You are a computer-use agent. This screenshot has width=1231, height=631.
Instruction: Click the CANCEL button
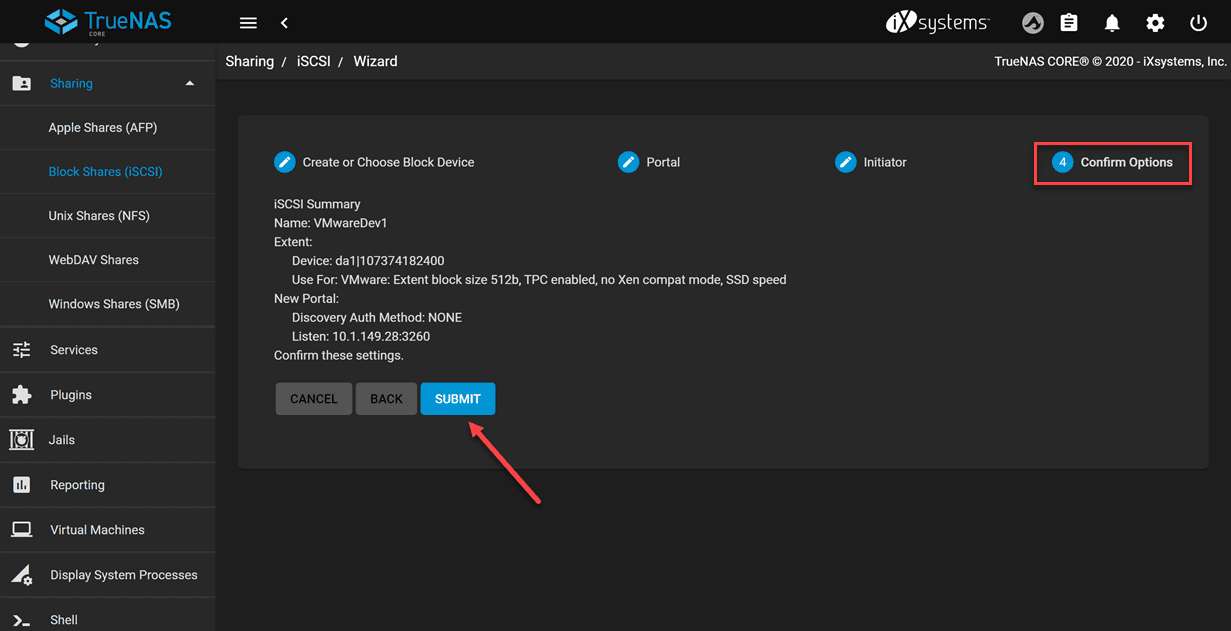314,399
